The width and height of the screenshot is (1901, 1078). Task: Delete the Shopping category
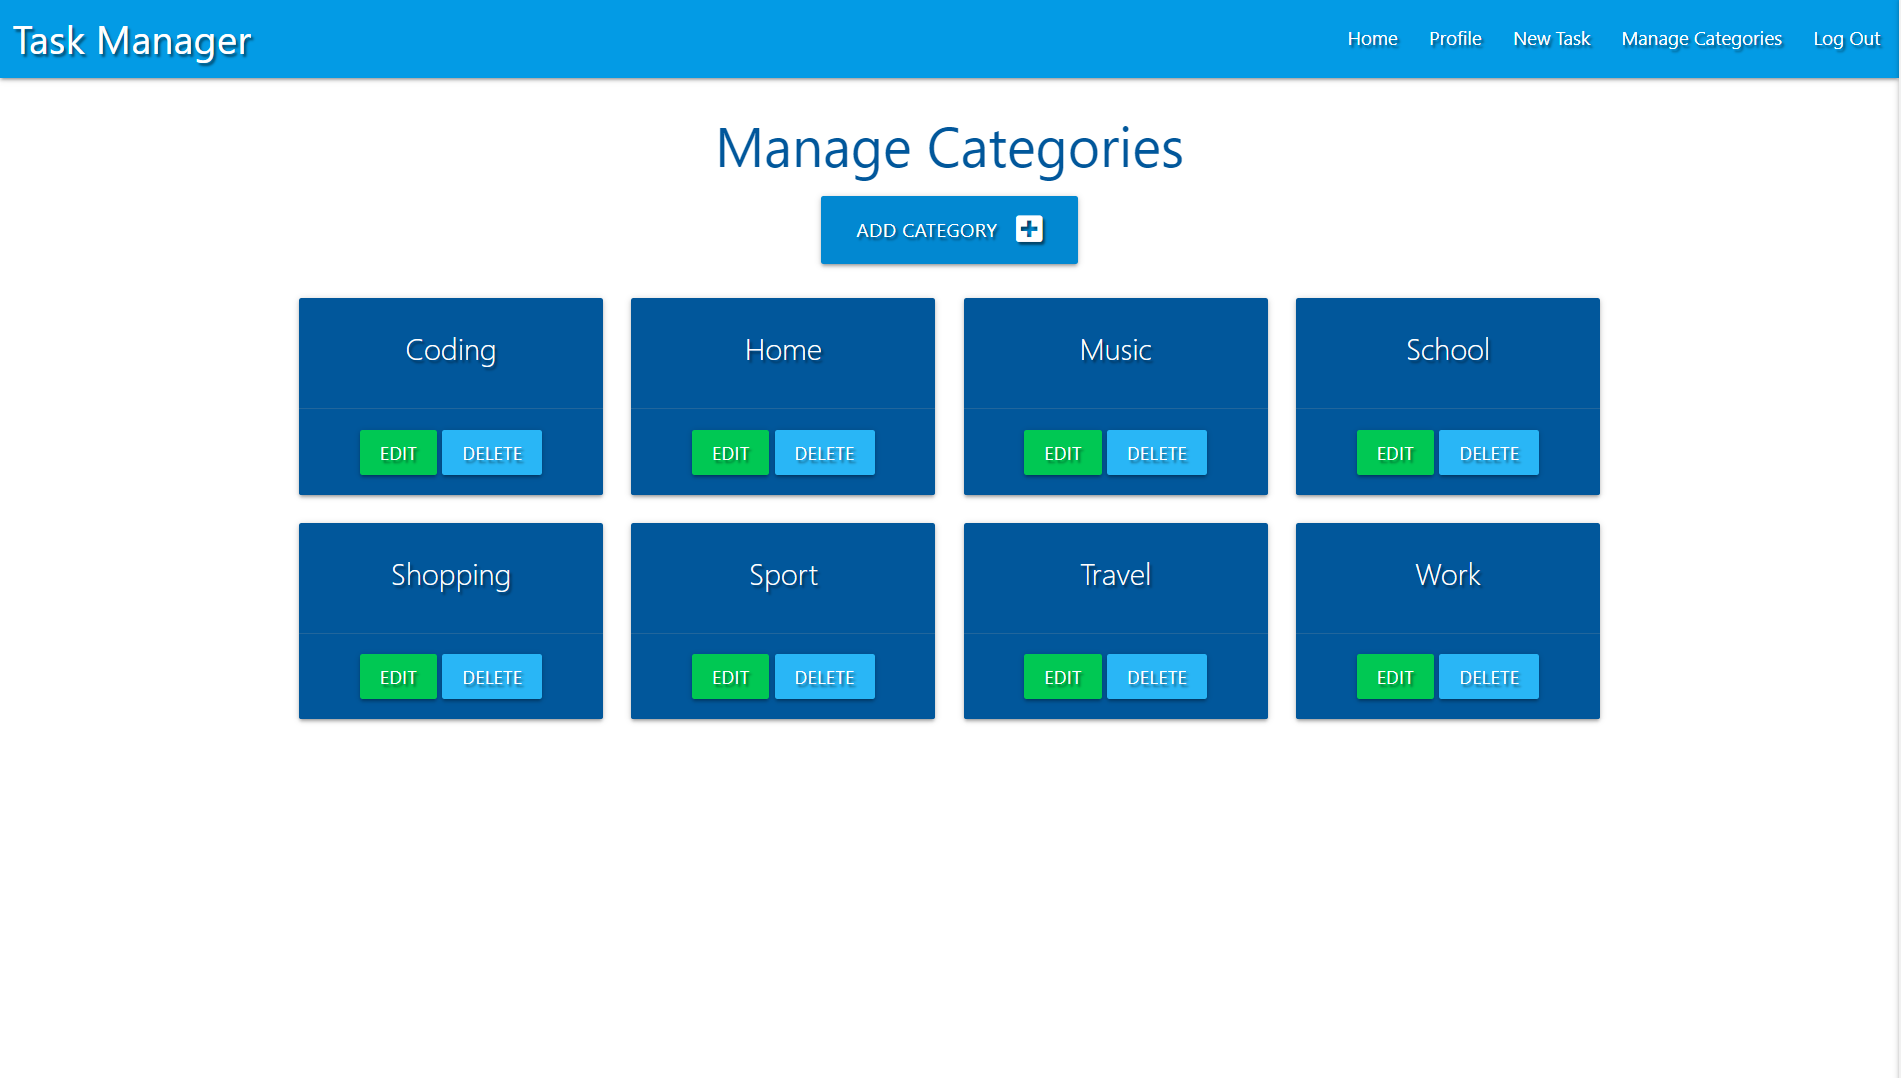click(492, 677)
